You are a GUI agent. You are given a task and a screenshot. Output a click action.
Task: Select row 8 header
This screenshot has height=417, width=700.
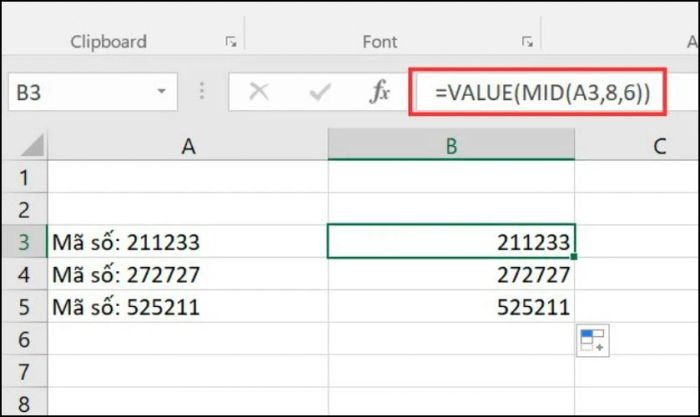pyautogui.click(x=24, y=402)
